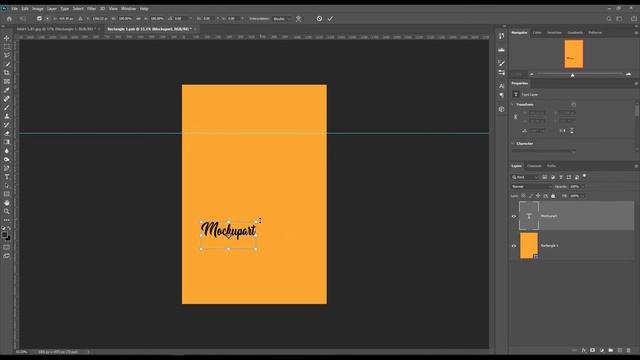Open the Filter menu
The width and height of the screenshot is (640, 360).
point(91,9)
